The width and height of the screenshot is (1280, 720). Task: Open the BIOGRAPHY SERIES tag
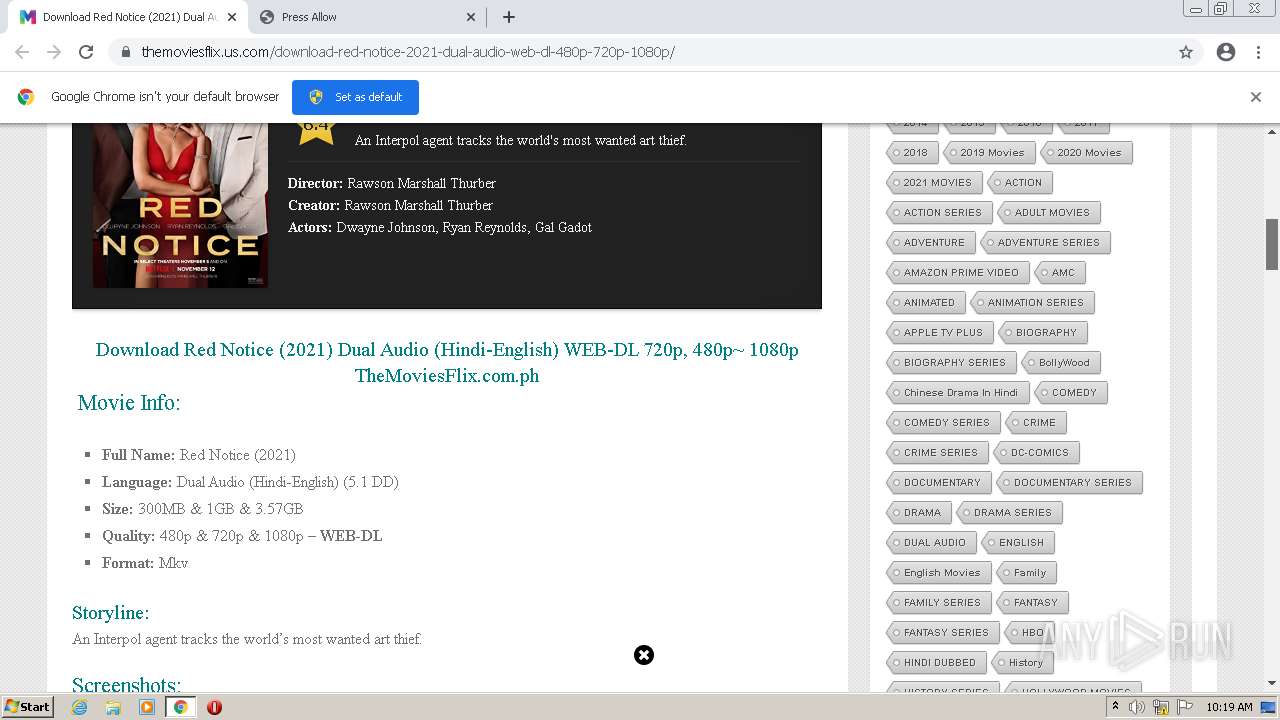(951, 363)
